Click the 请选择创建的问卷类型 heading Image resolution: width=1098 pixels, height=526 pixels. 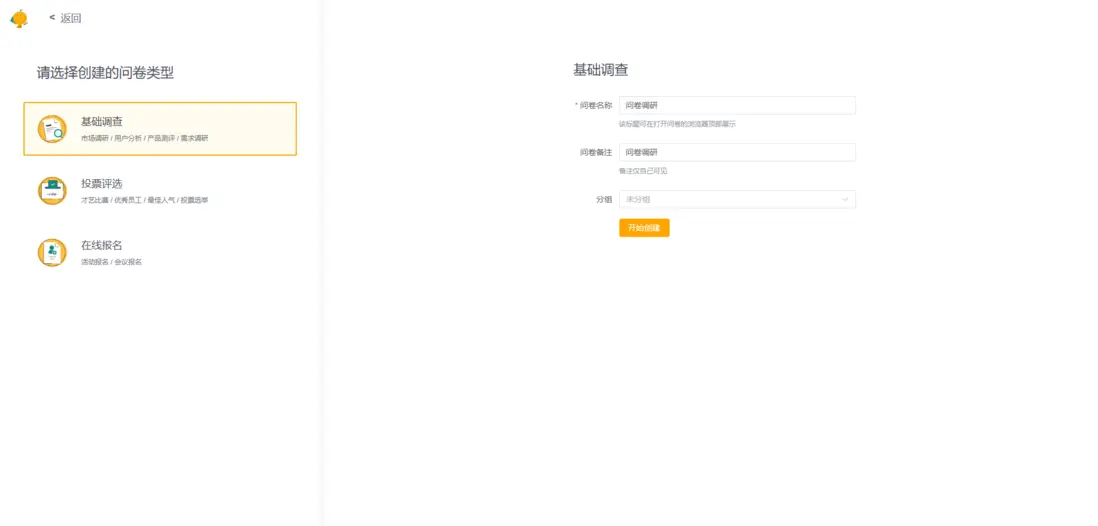[105, 72]
